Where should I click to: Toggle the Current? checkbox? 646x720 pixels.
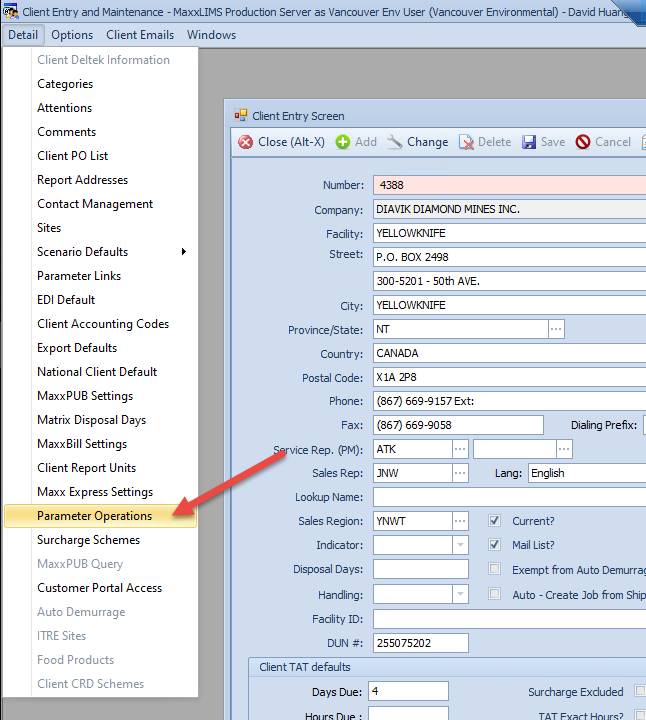point(494,521)
